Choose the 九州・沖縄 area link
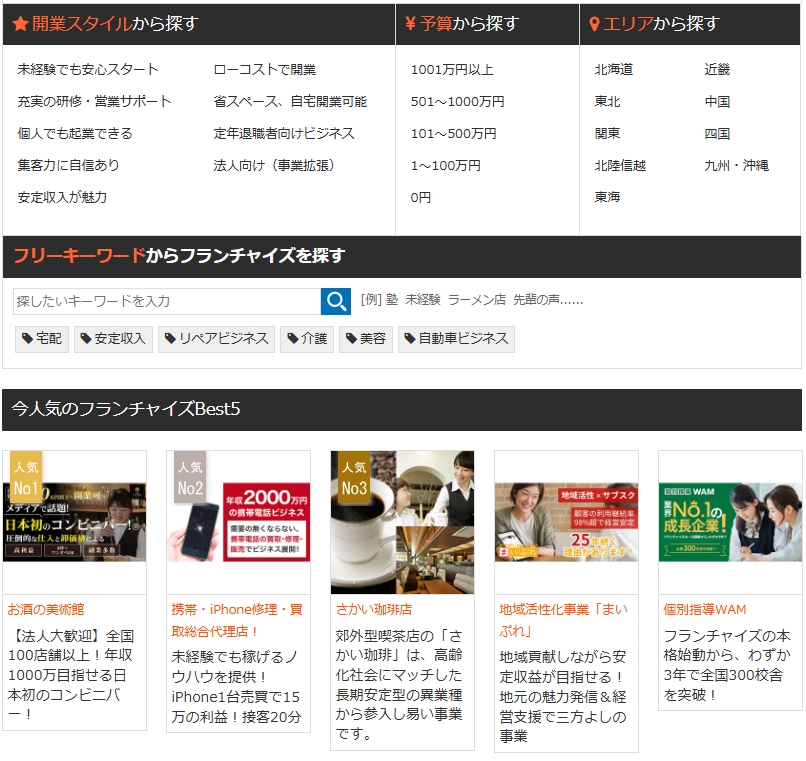The width and height of the screenshot is (806, 761). tap(736, 165)
